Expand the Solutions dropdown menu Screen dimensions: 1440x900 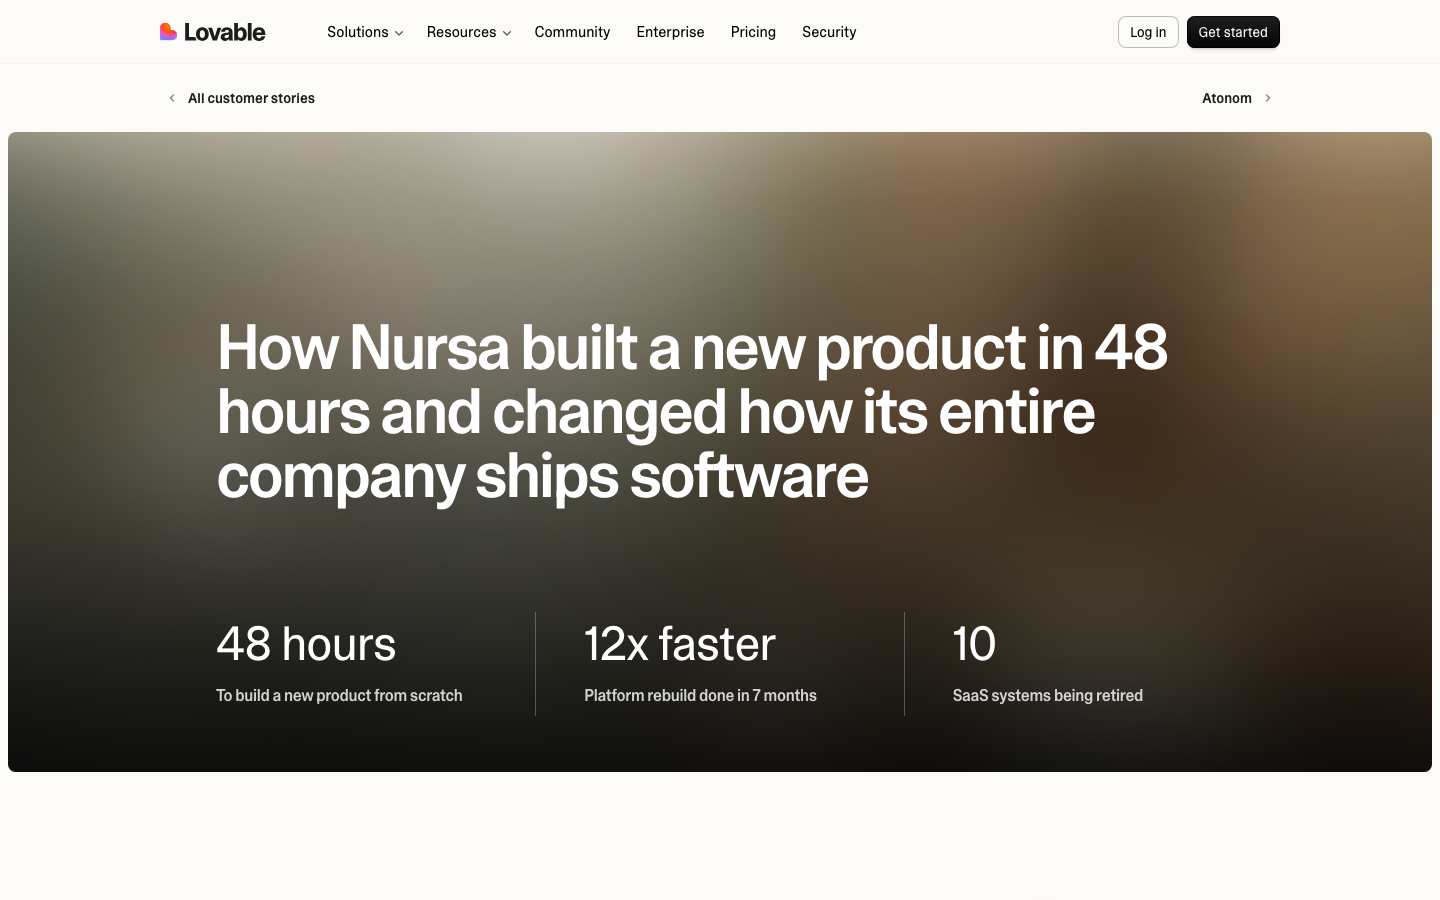[x=365, y=32]
